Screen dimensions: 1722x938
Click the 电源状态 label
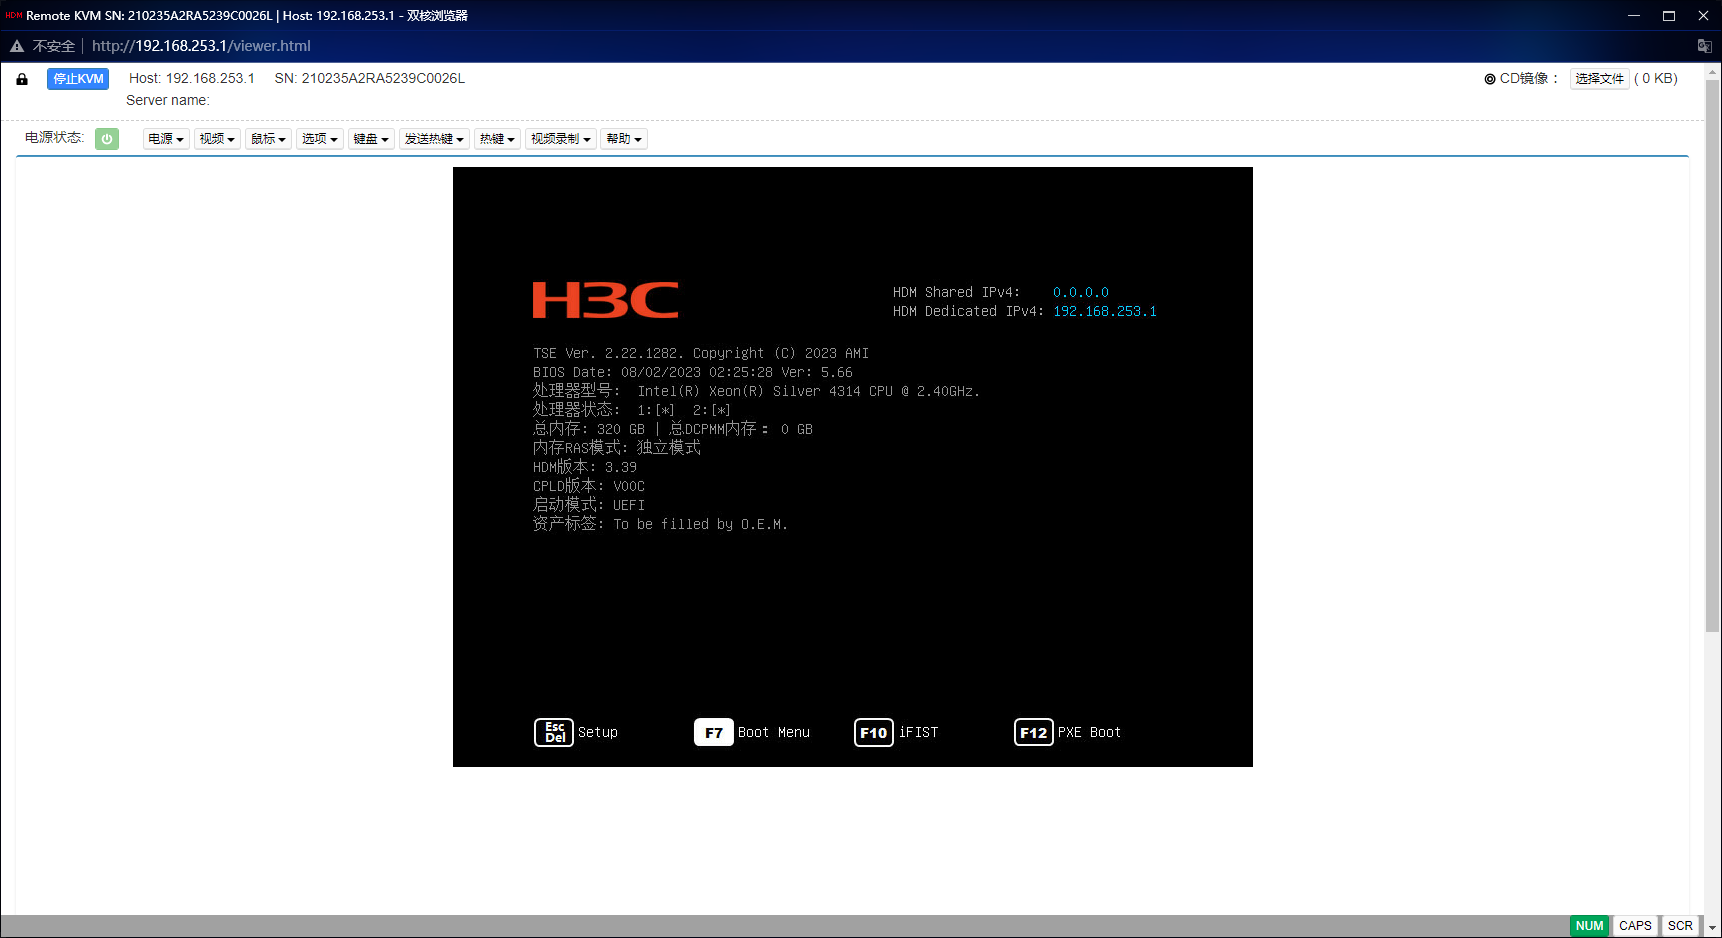(x=55, y=138)
